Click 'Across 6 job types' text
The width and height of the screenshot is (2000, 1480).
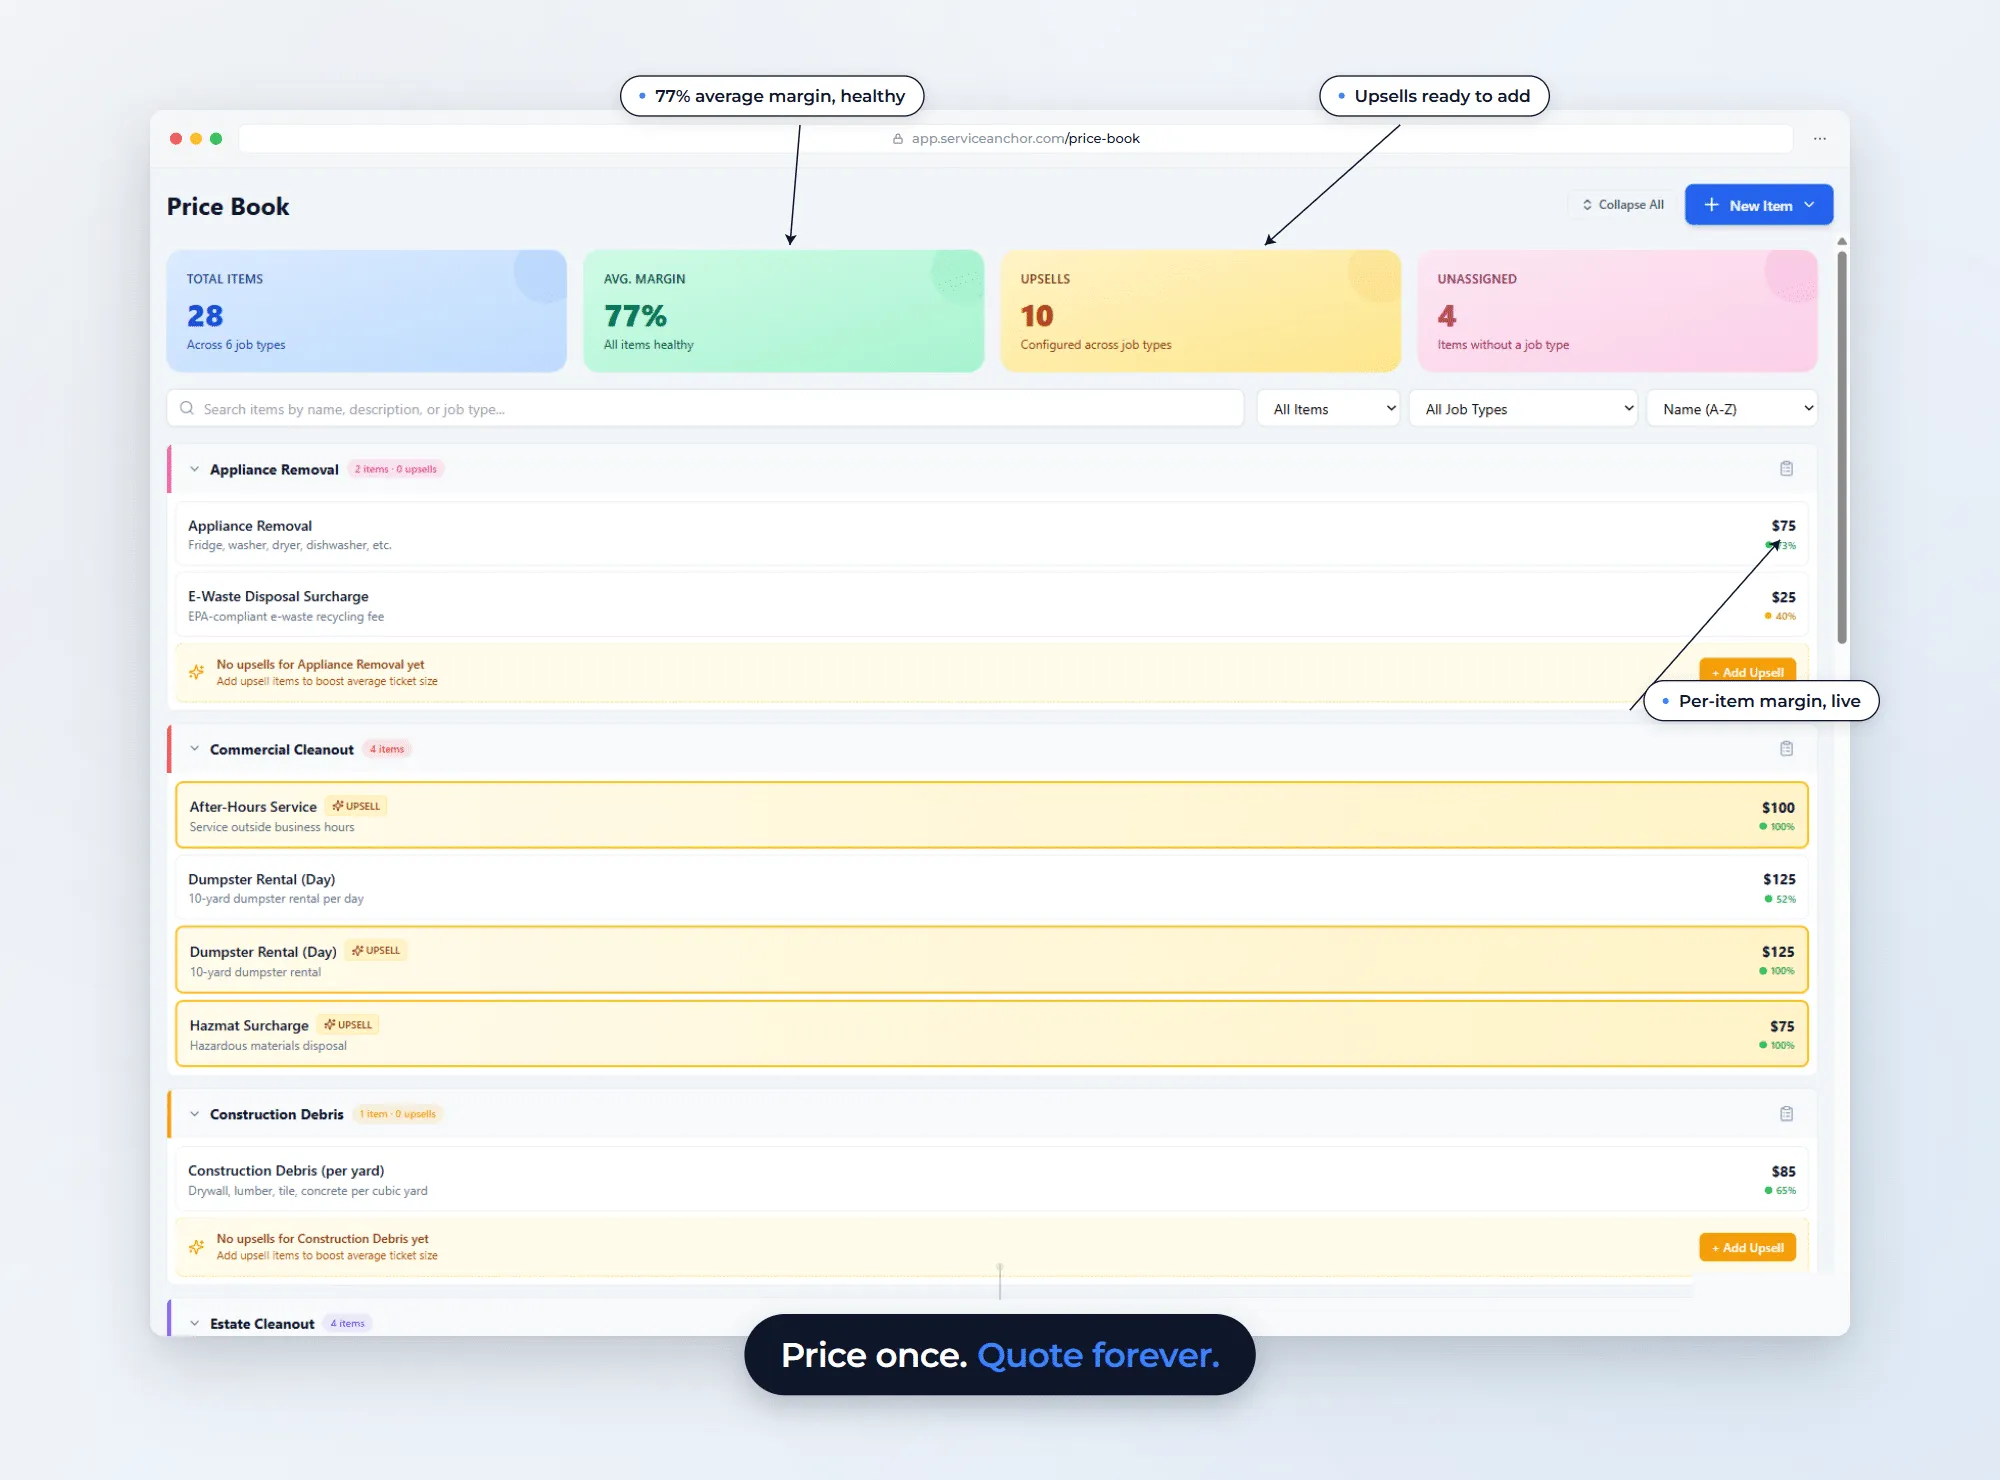coord(236,345)
